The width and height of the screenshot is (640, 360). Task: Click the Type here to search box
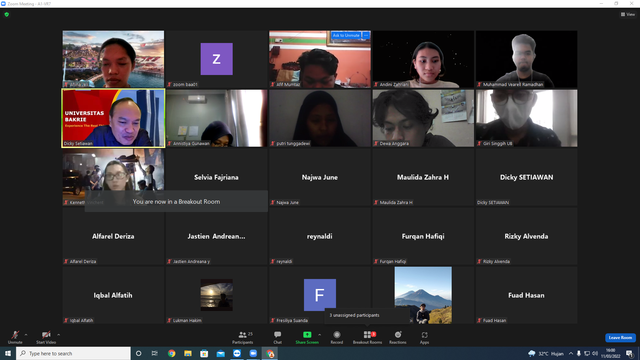point(73,353)
